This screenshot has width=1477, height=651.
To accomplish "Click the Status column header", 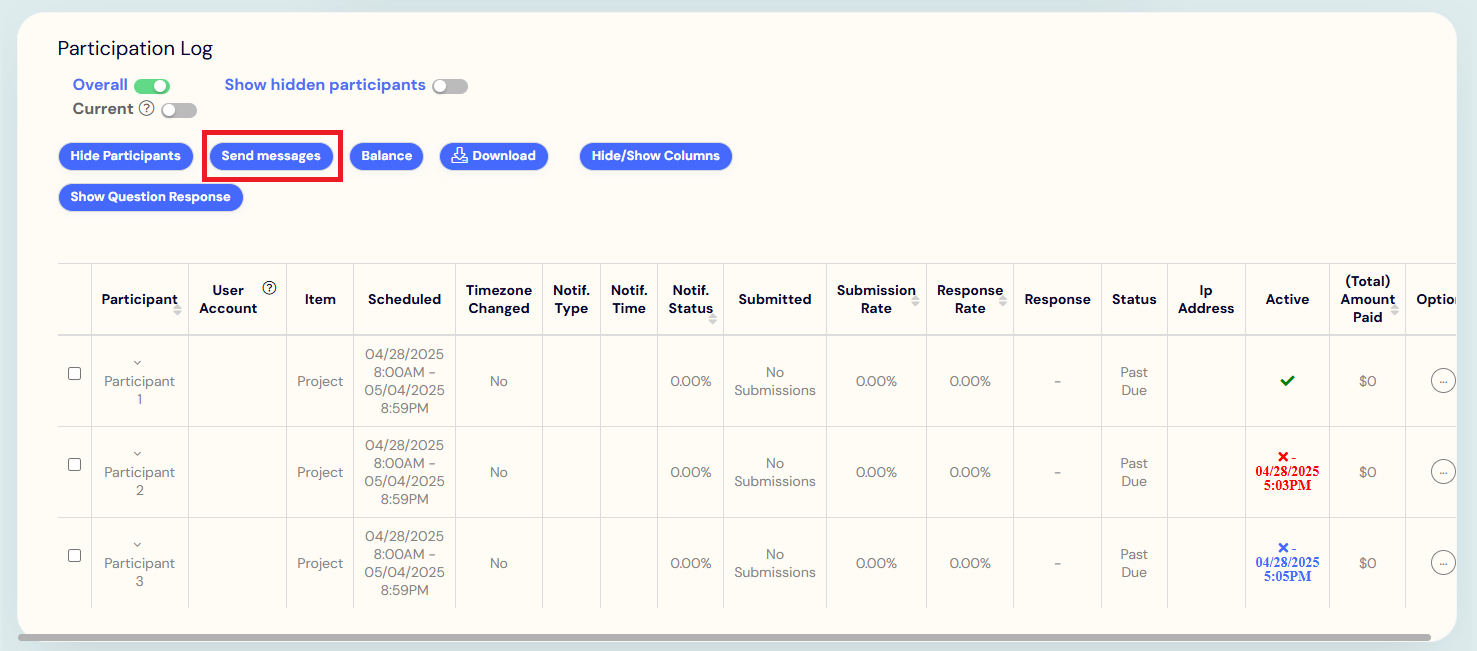I will tap(1134, 299).
